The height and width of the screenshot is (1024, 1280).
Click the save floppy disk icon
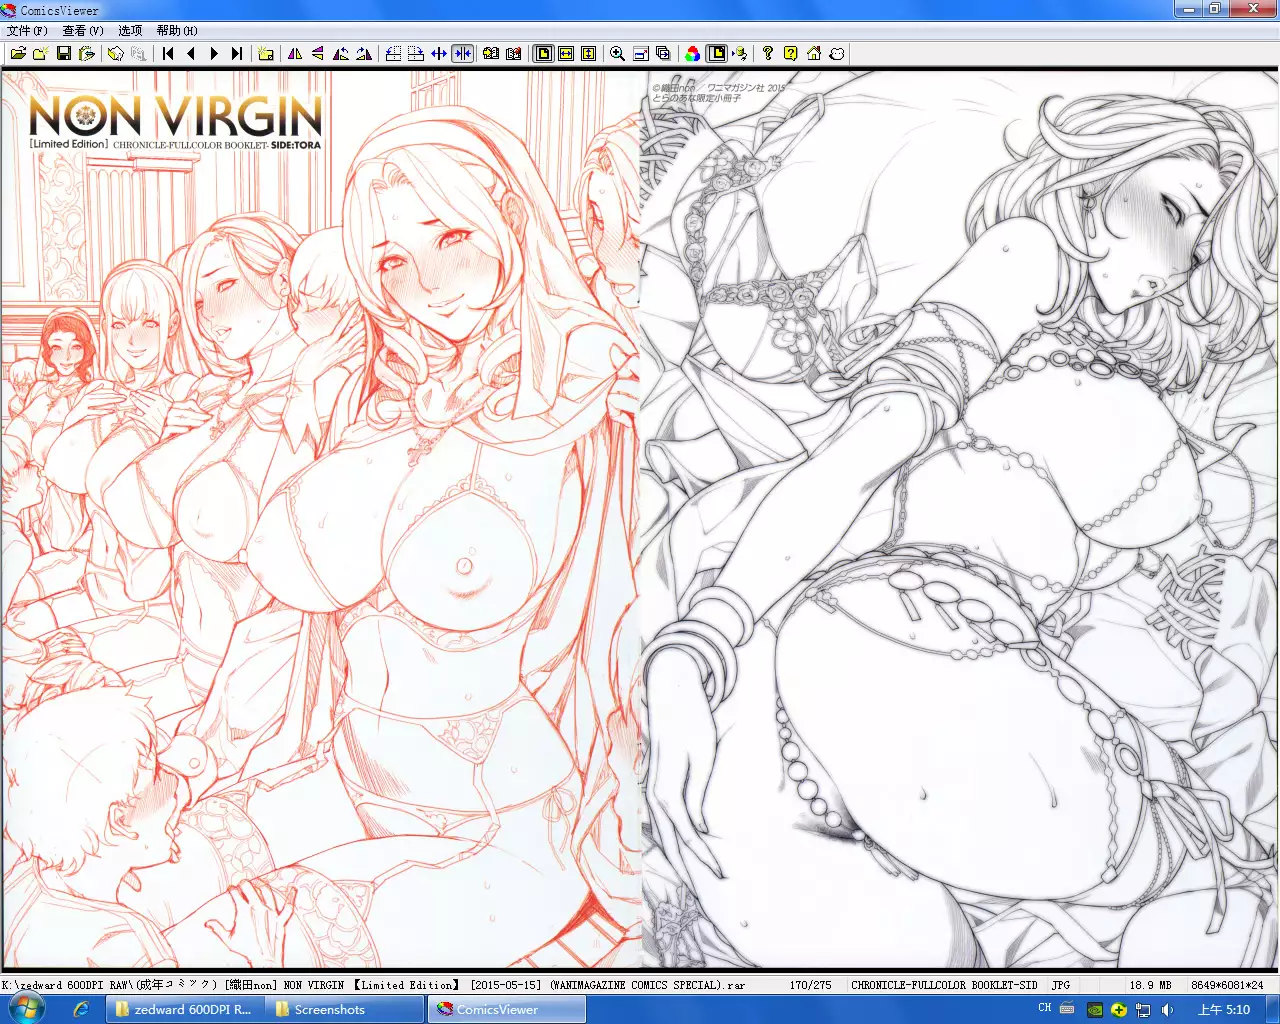click(x=64, y=54)
